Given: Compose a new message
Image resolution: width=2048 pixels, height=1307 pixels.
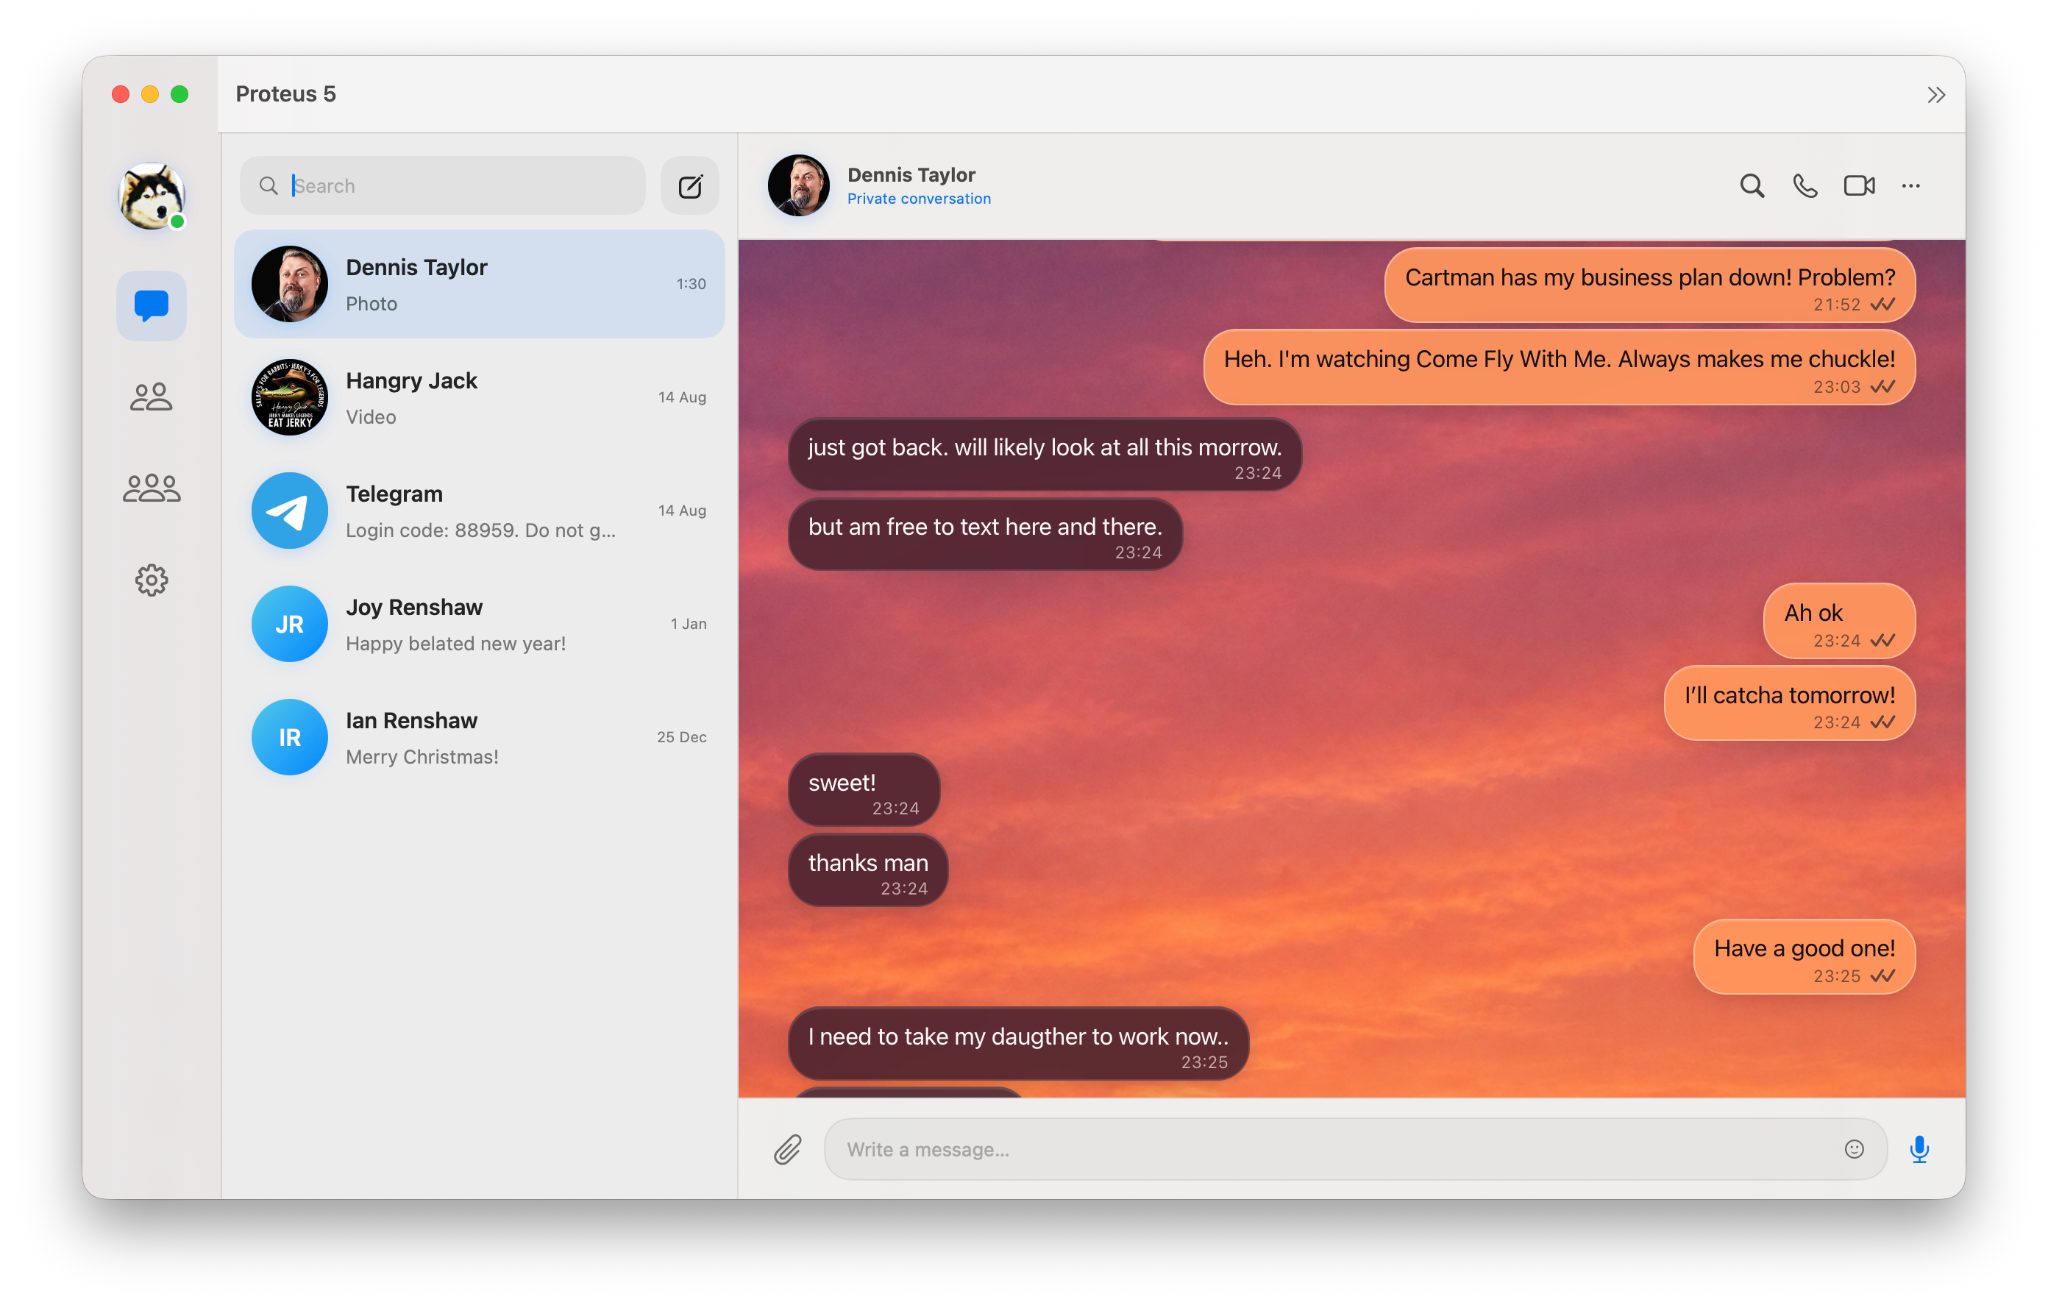Looking at the screenshot, I should 690,186.
